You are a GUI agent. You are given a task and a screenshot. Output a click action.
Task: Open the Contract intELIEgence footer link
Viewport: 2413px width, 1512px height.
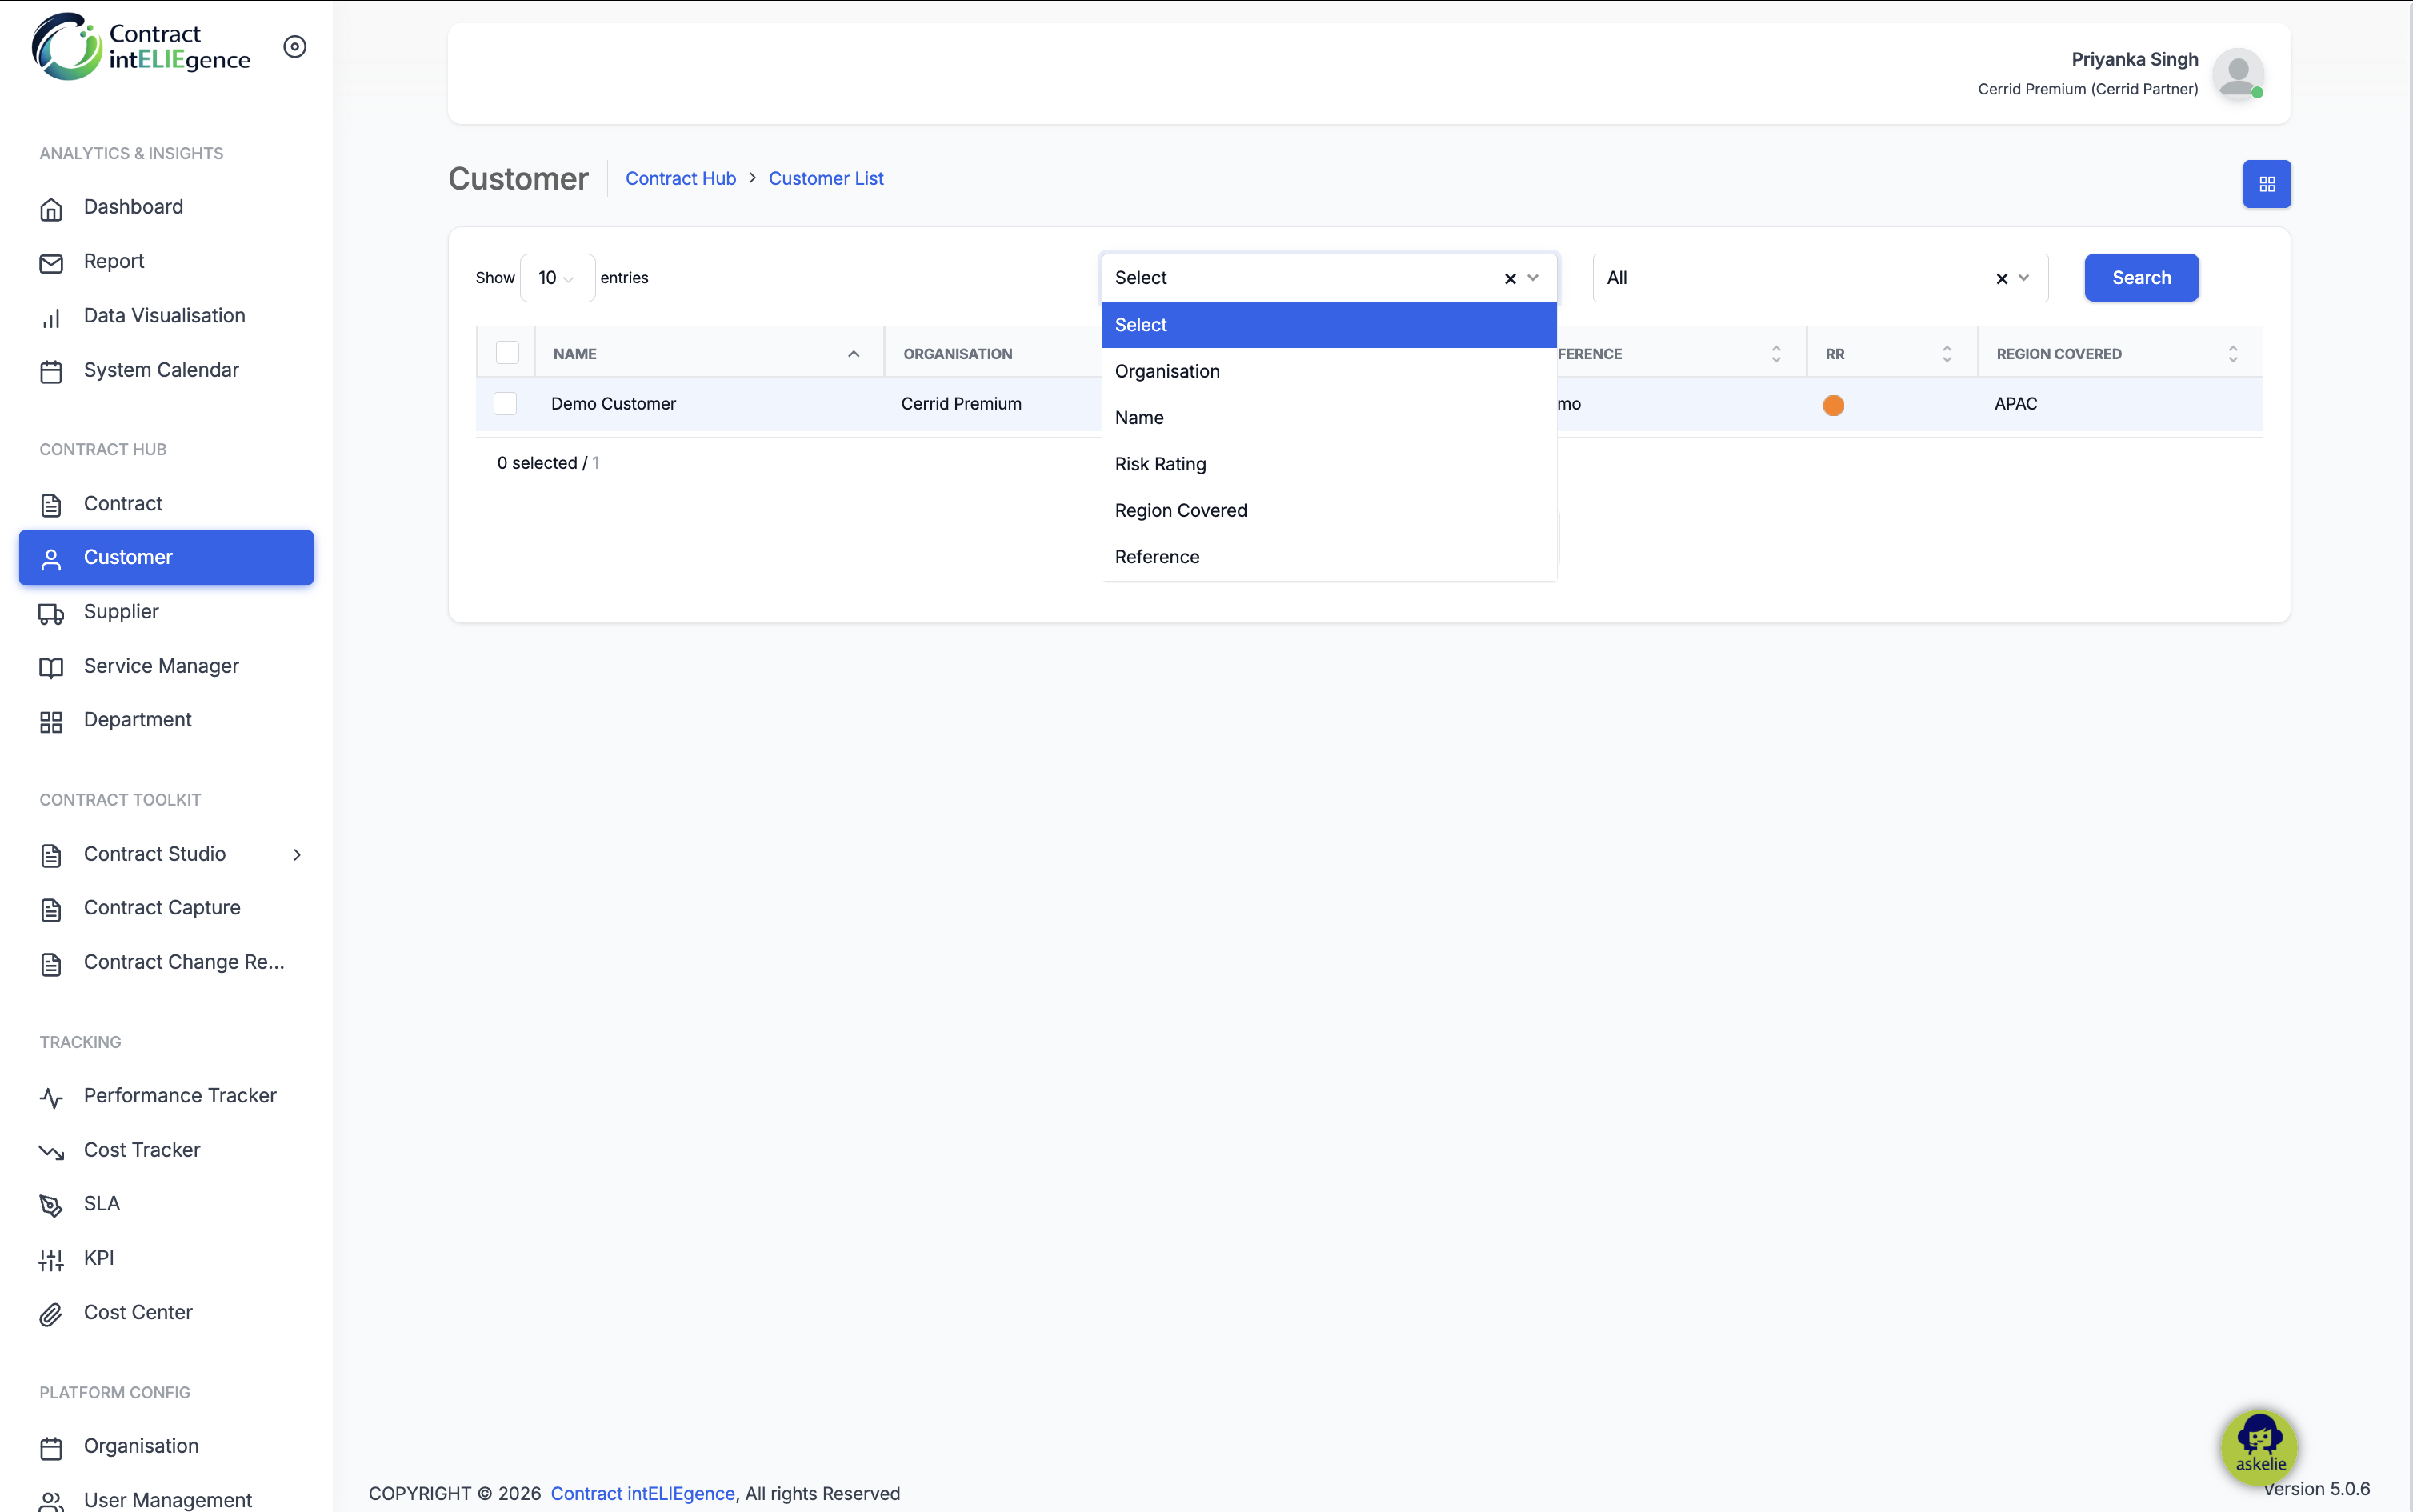(643, 1493)
